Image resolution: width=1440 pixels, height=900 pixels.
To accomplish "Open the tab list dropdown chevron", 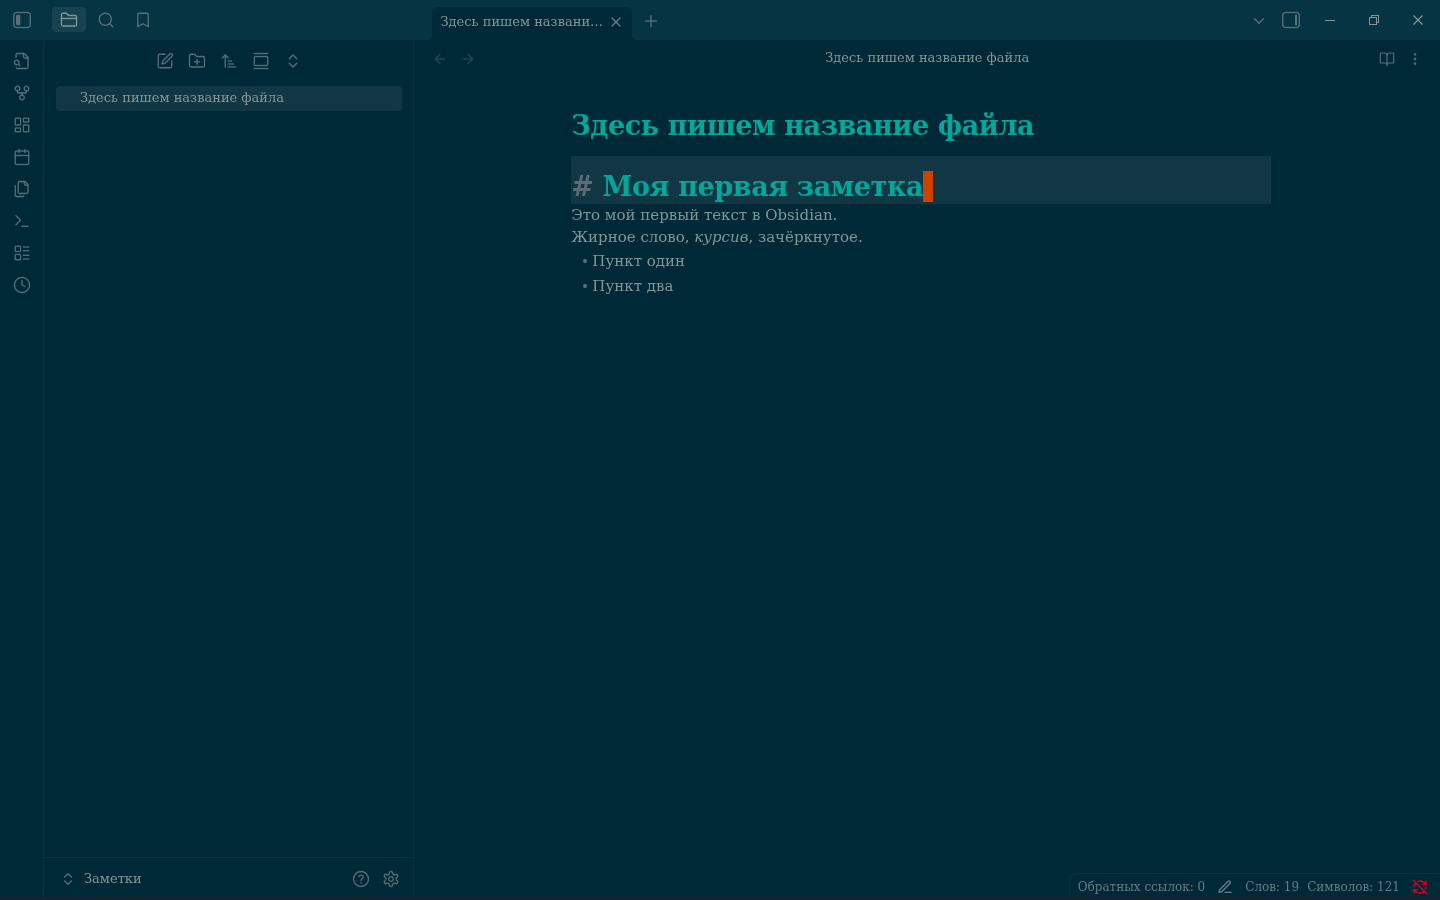I will point(1259,20).
